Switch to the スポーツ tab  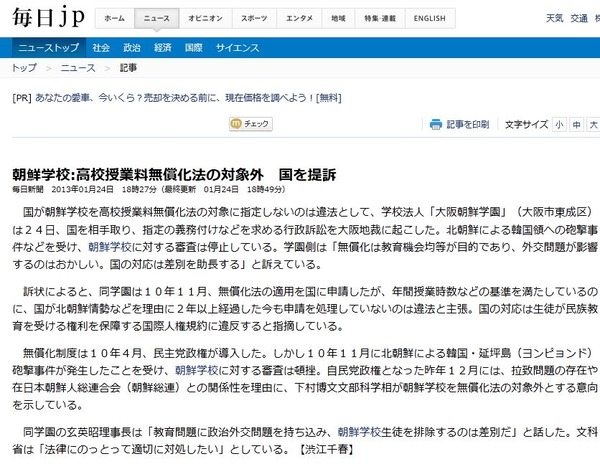click(x=254, y=18)
